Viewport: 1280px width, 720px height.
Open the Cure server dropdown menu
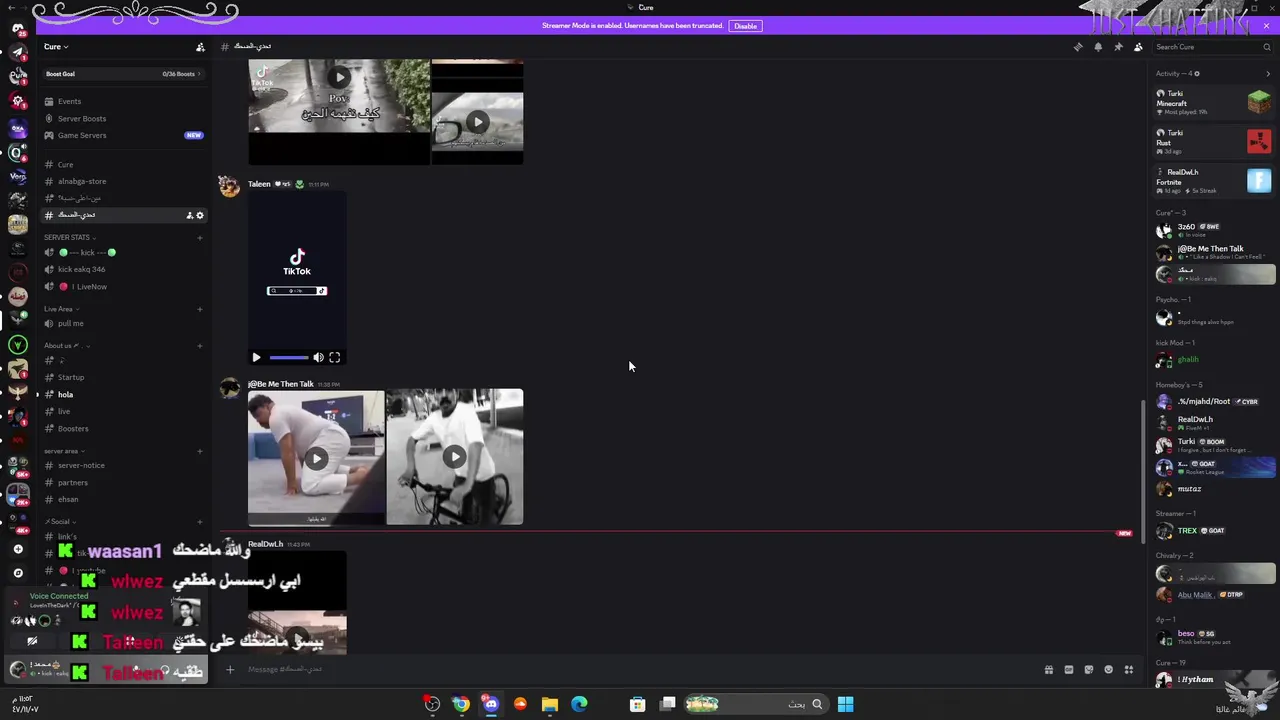click(x=56, y=47)
